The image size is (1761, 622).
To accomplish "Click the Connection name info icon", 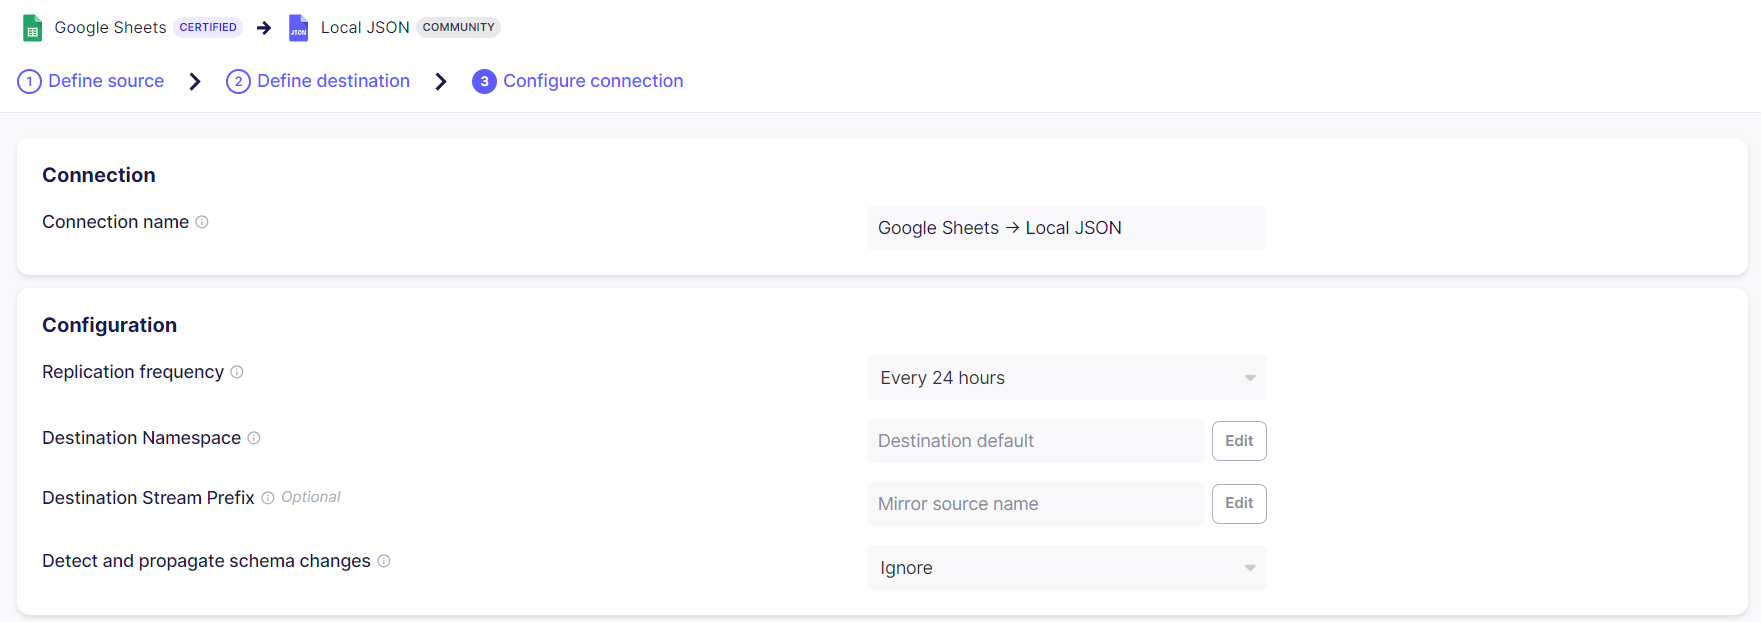I will pos(202,222).
